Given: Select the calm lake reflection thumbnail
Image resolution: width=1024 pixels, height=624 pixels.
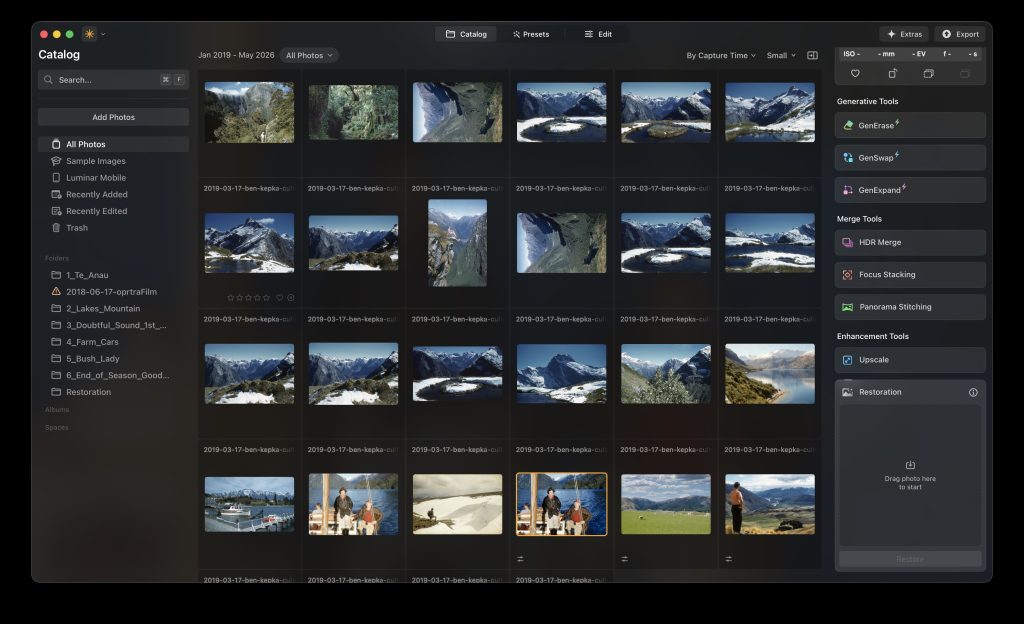Looking at the screenshot, I should tap(770, 374).
